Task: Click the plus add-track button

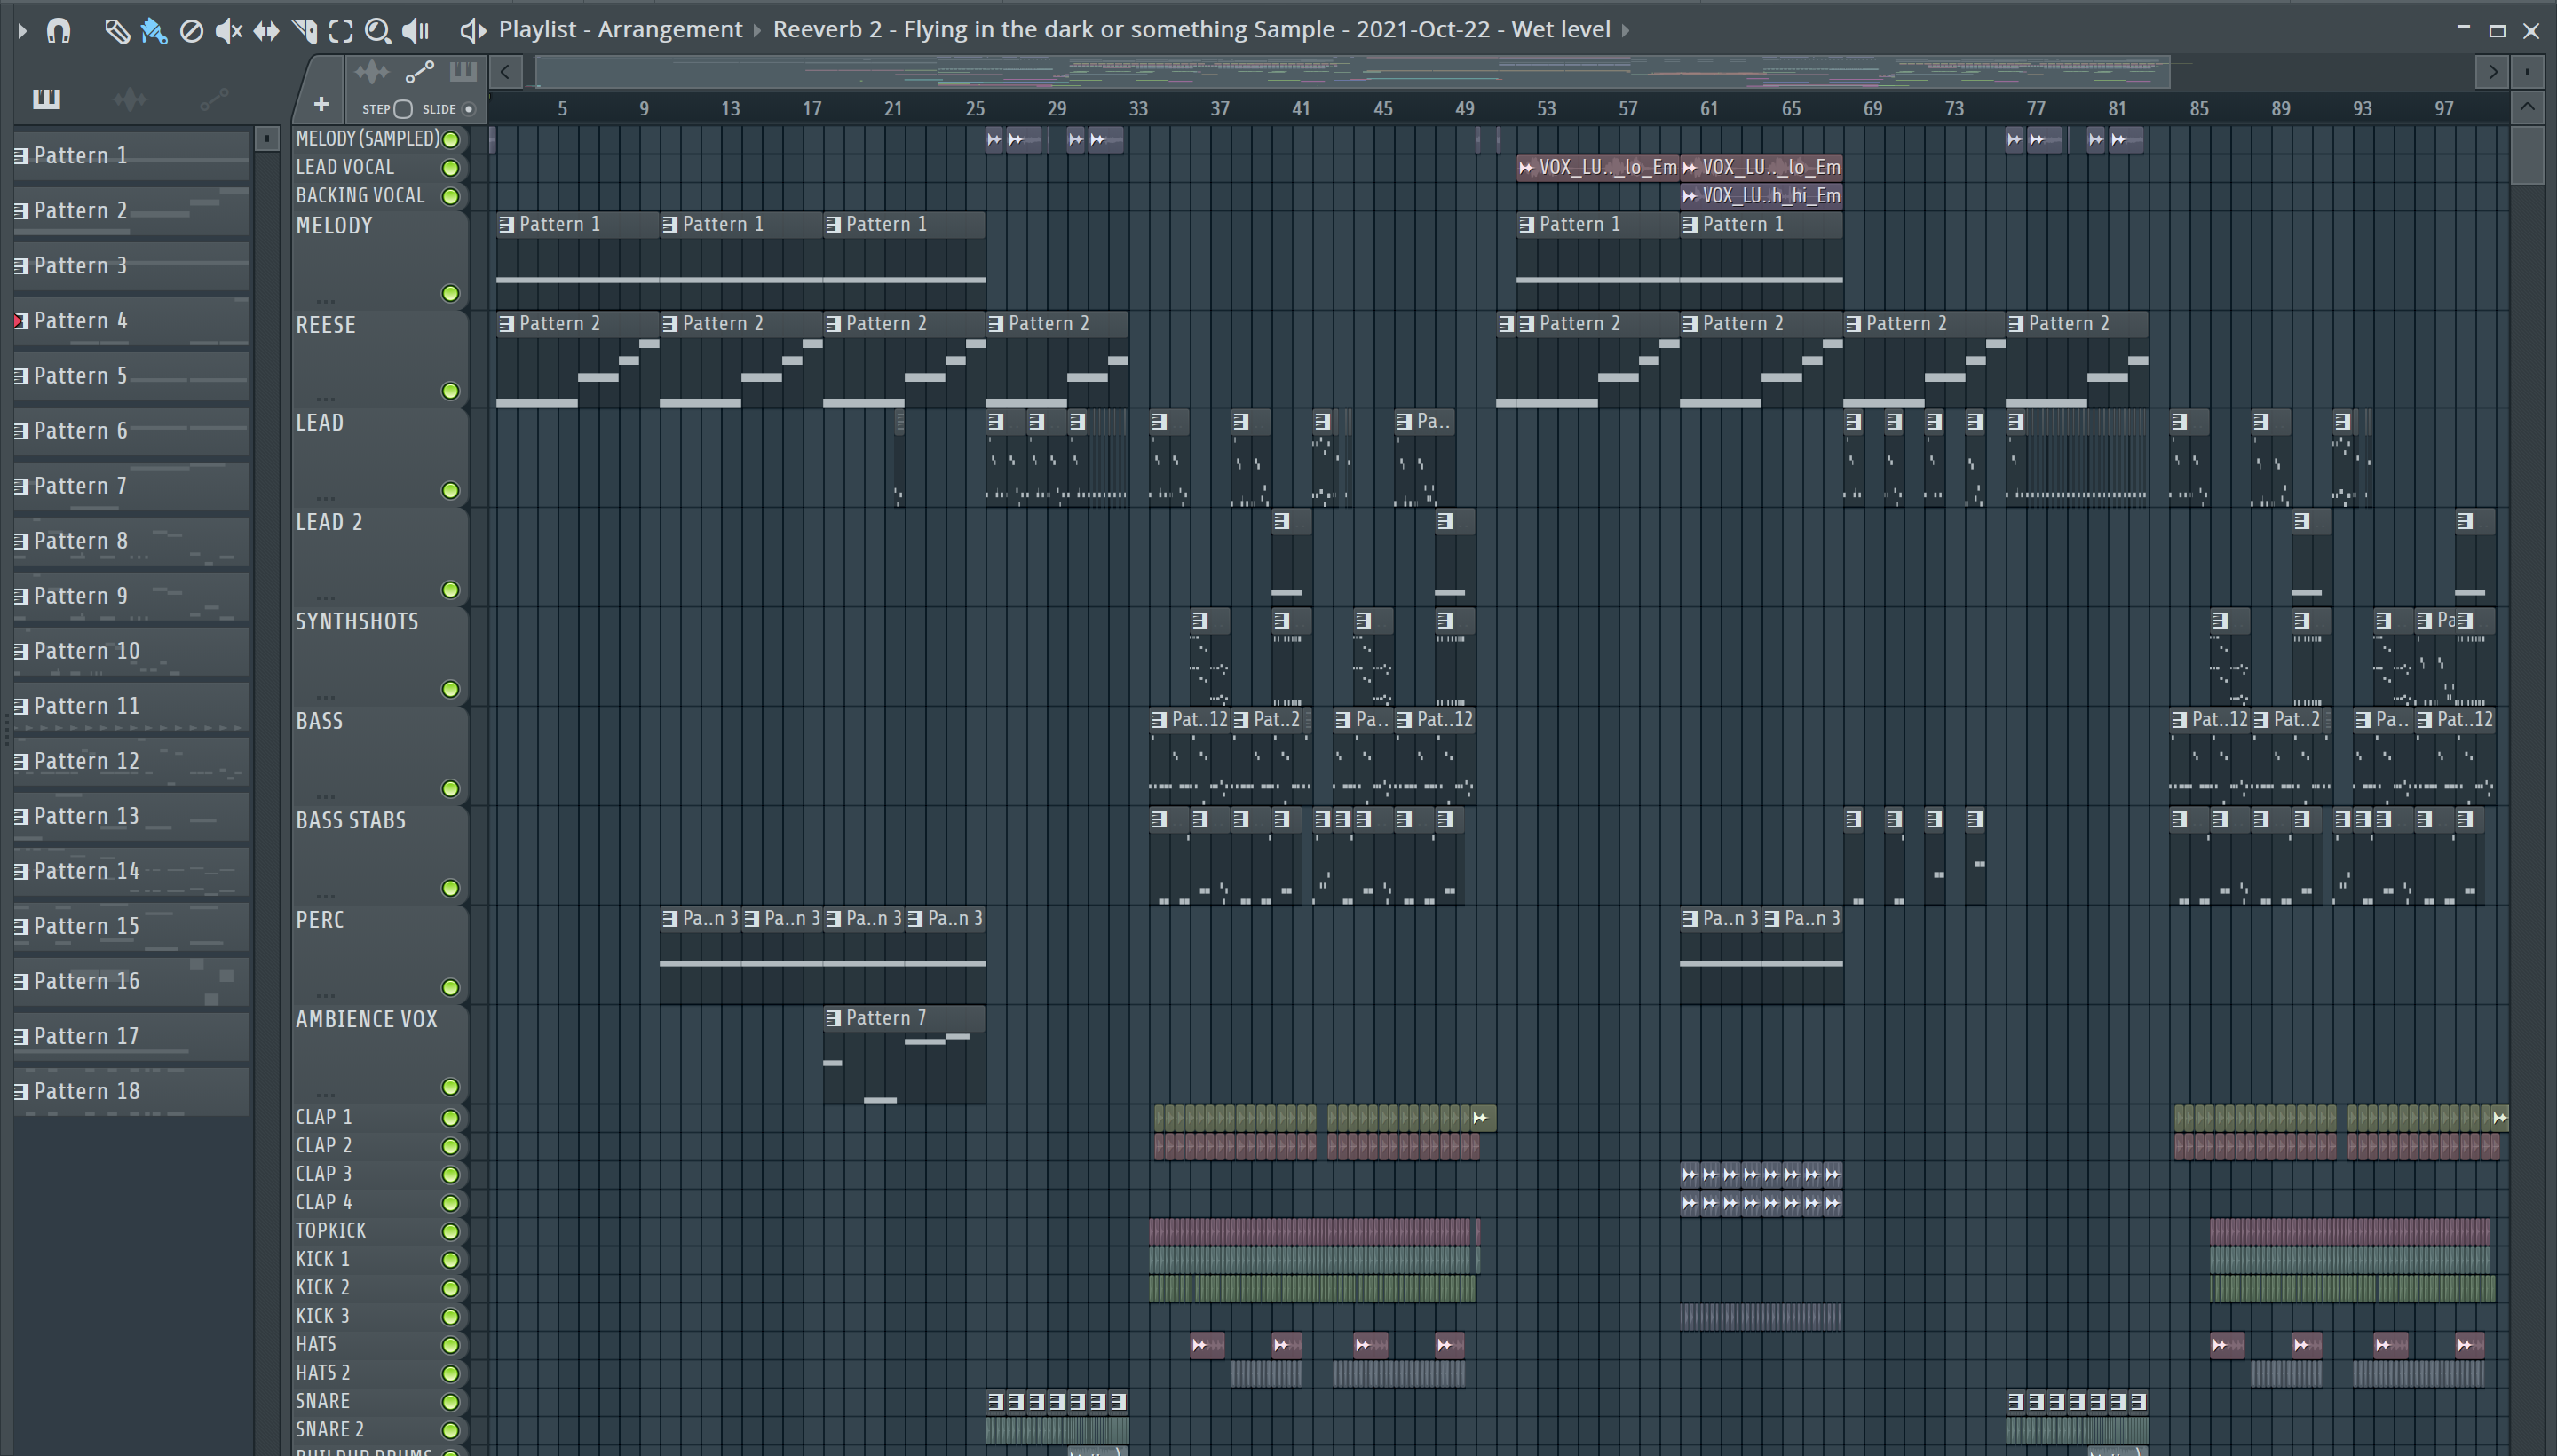Action: click(x=321, y=104)
